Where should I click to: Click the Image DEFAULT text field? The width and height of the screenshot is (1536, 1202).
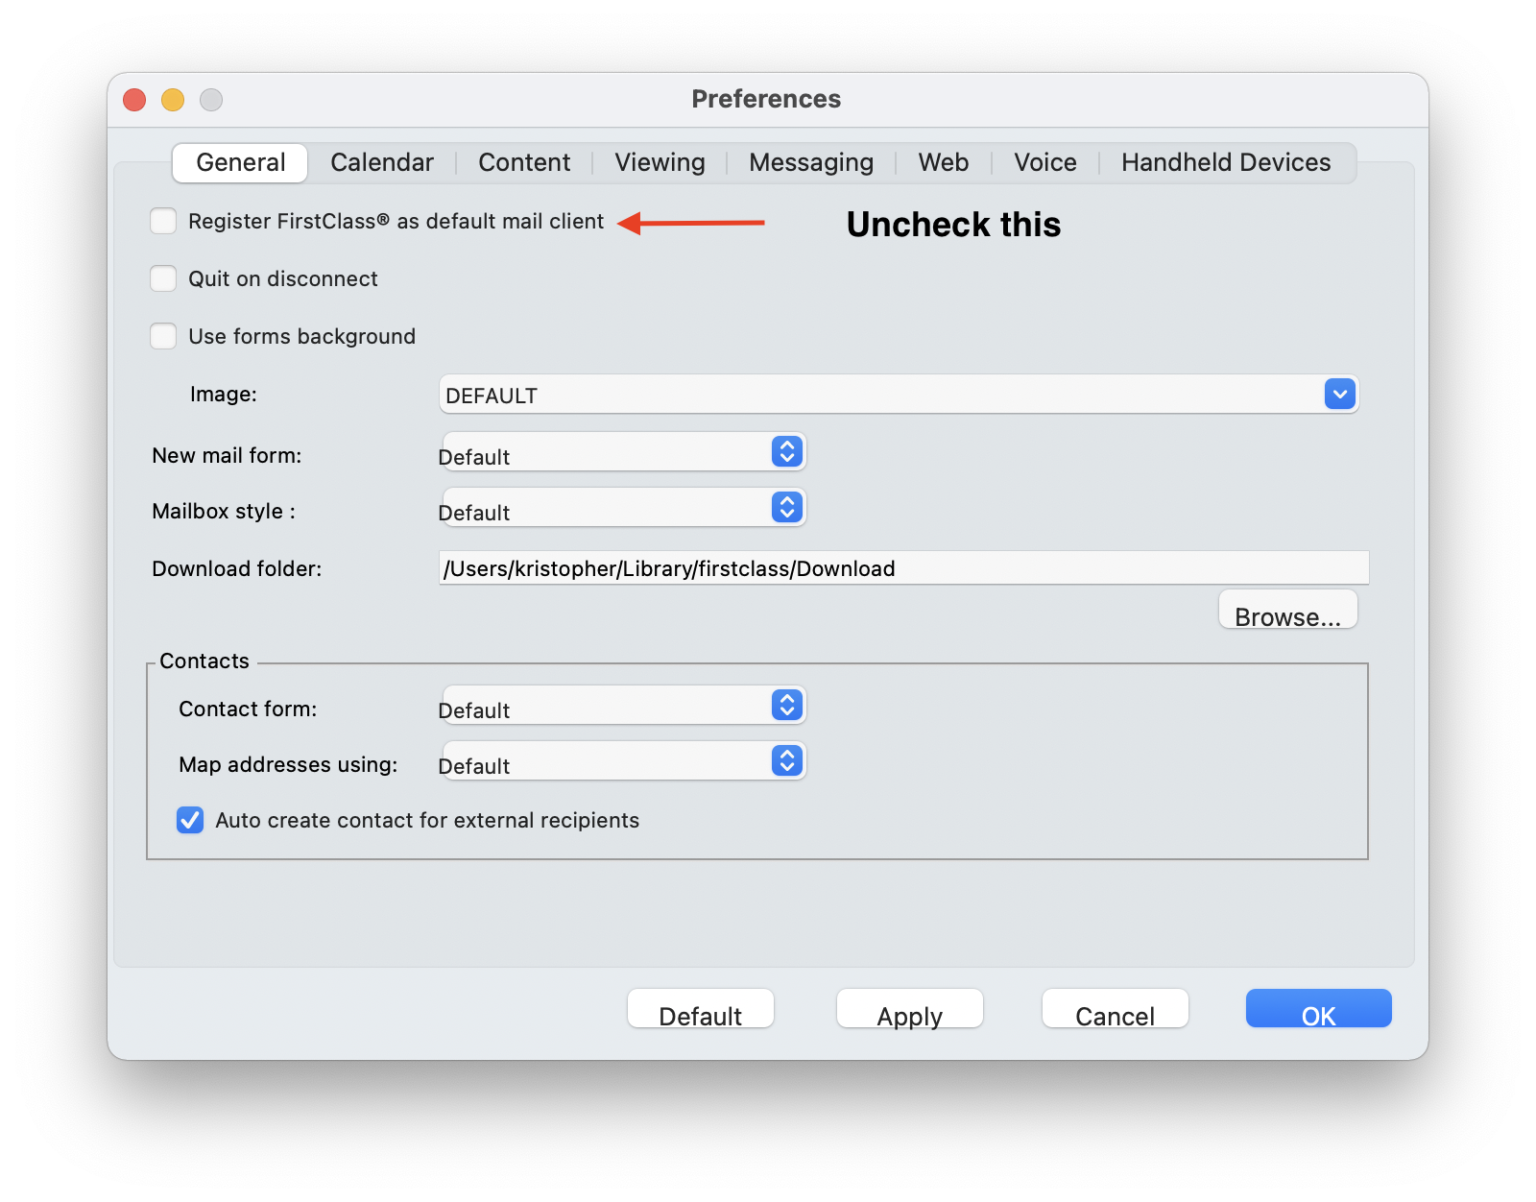coord(880,395)
